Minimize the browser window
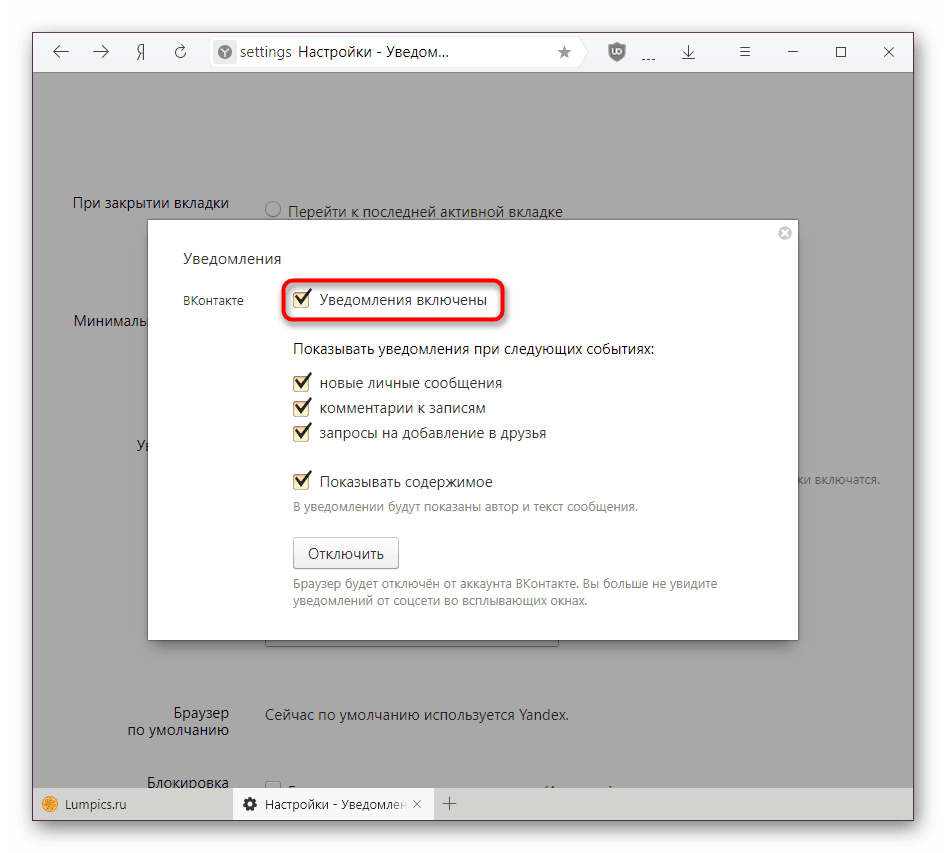The image size is (946, 853). pyautogui.click(x=793, y=52)
